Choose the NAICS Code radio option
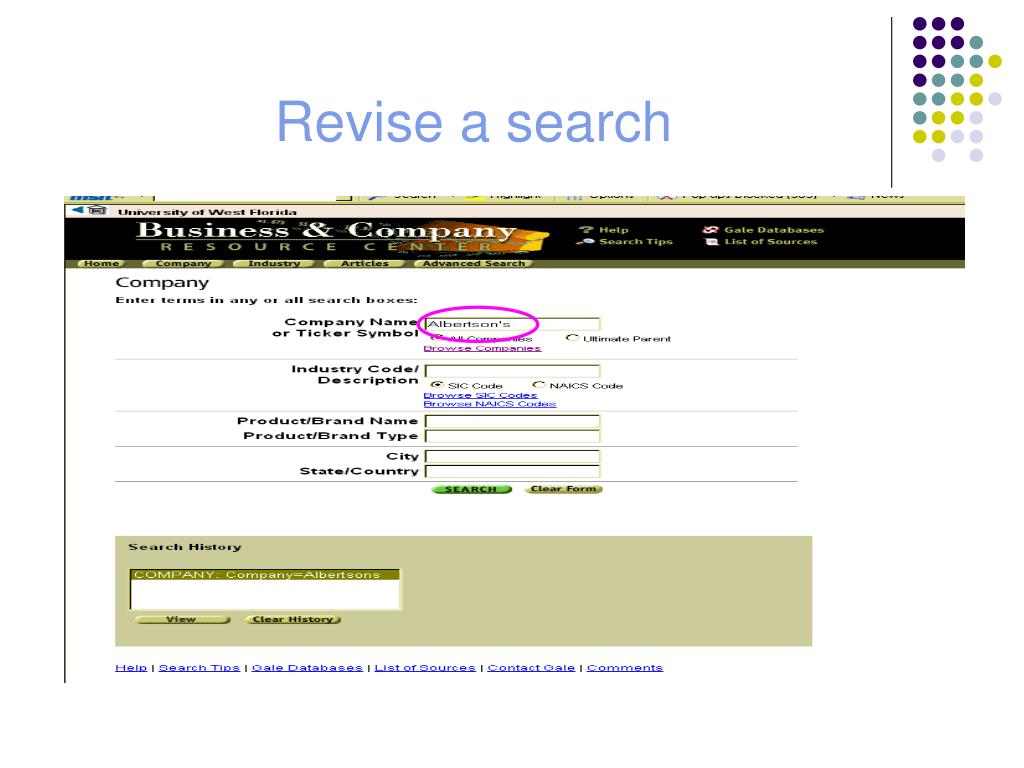Viewport: 1024px width, 768px height. (539, 385)
